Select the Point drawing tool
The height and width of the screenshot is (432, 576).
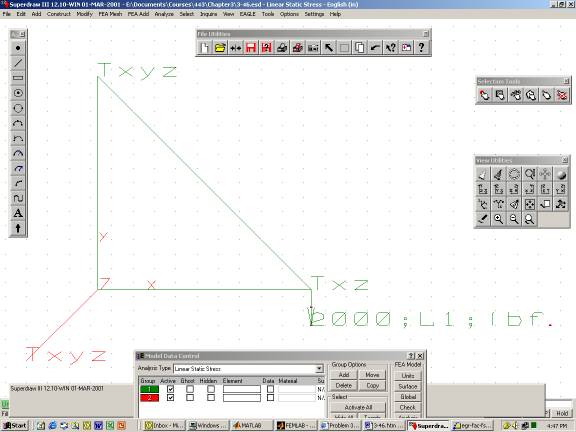tap(18, 48)
